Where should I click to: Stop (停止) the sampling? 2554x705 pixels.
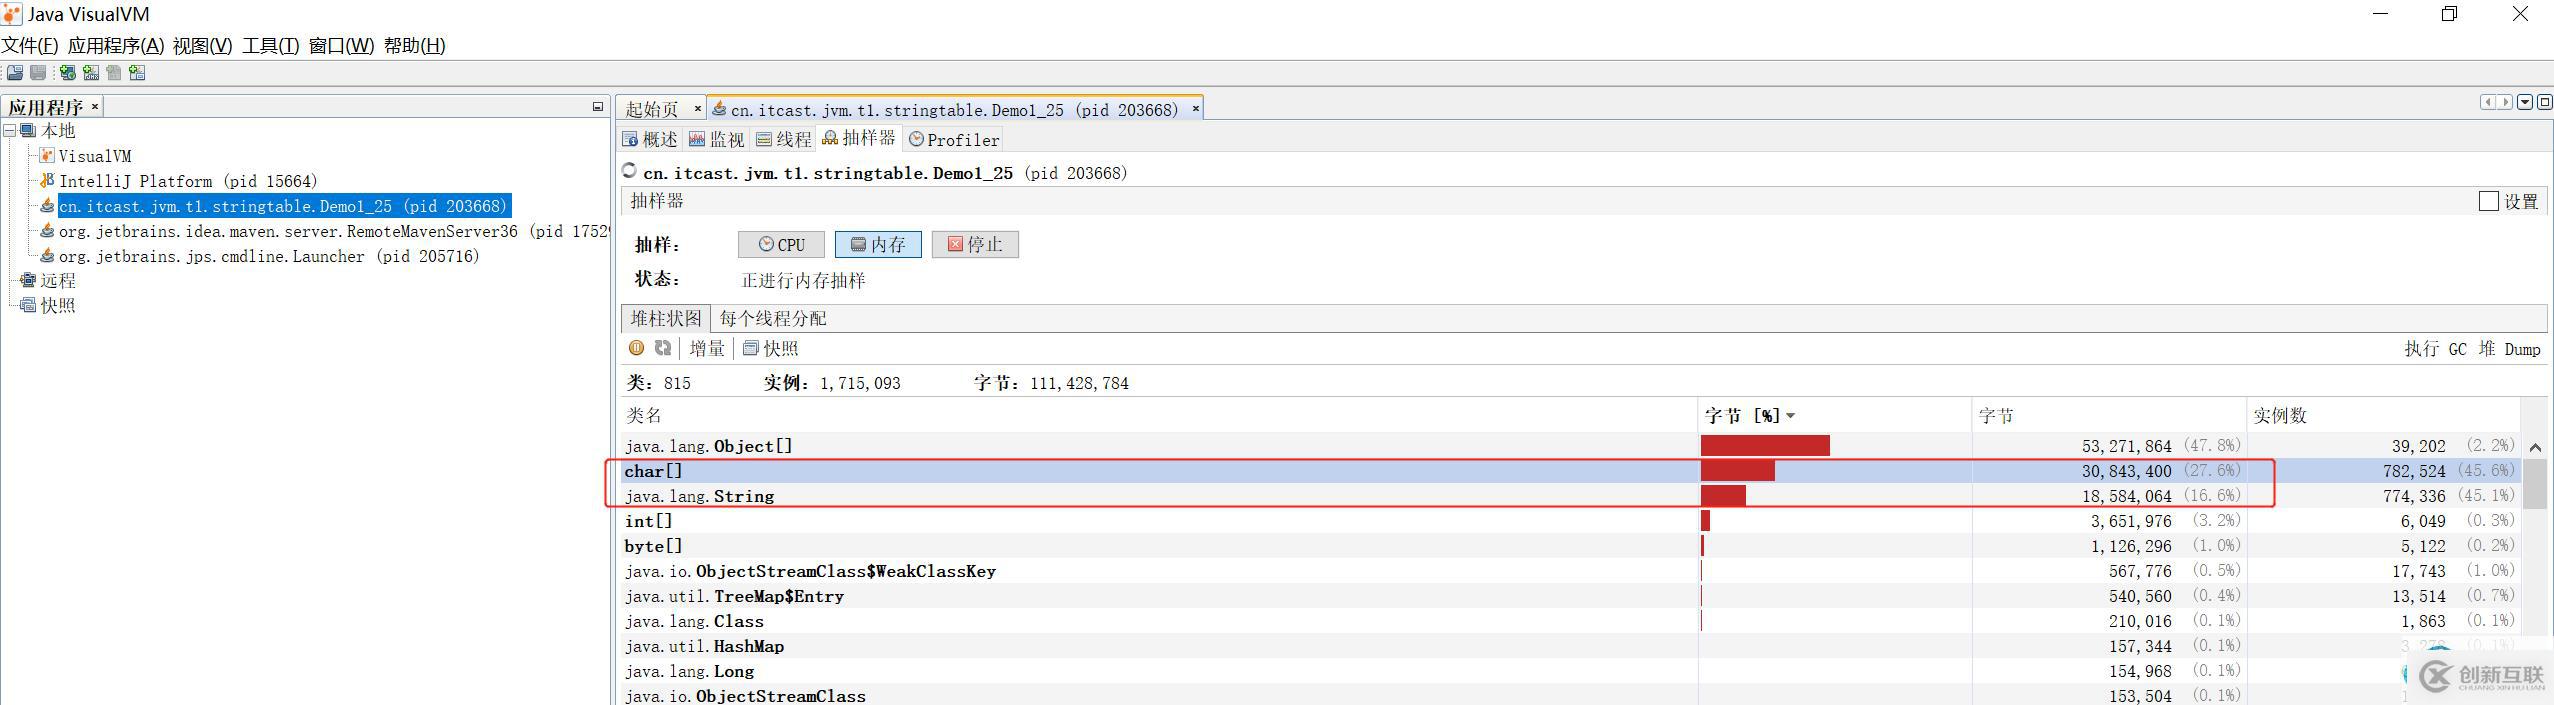(975, 244)
